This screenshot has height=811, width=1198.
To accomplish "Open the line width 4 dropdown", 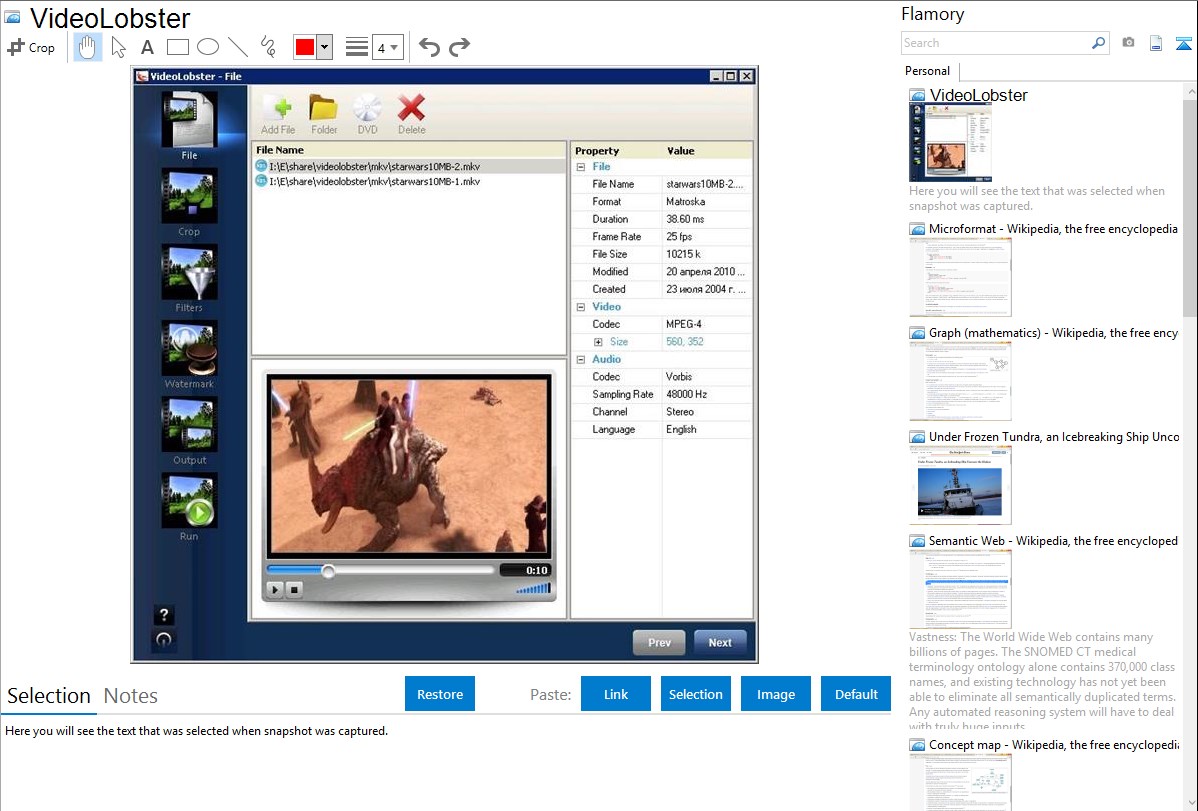I will tap(387, 48).
